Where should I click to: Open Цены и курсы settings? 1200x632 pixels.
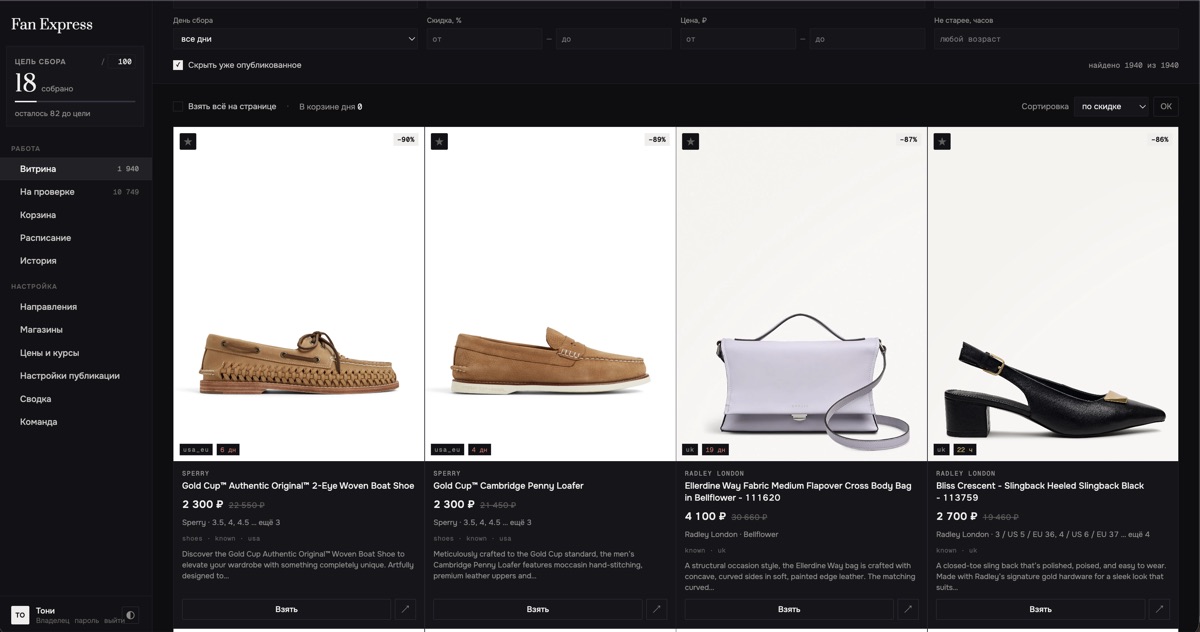tap(76, 353)
